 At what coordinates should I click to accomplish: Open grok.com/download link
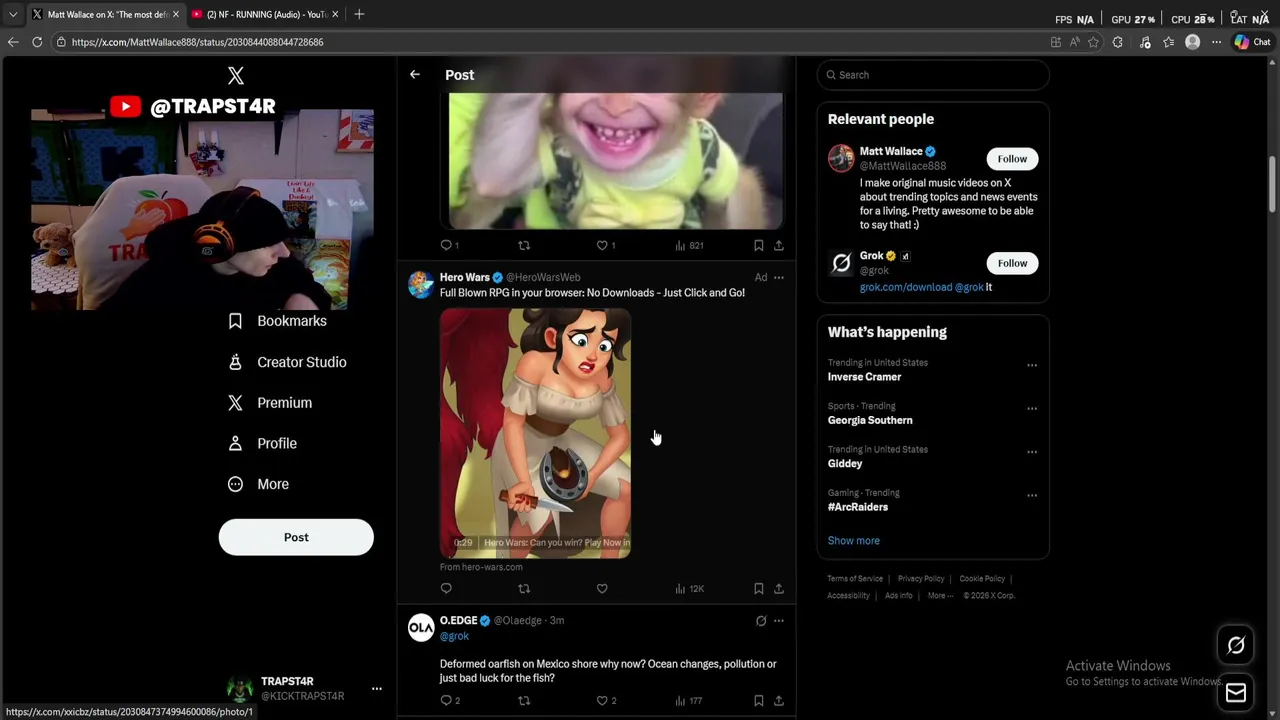(906, 287)
